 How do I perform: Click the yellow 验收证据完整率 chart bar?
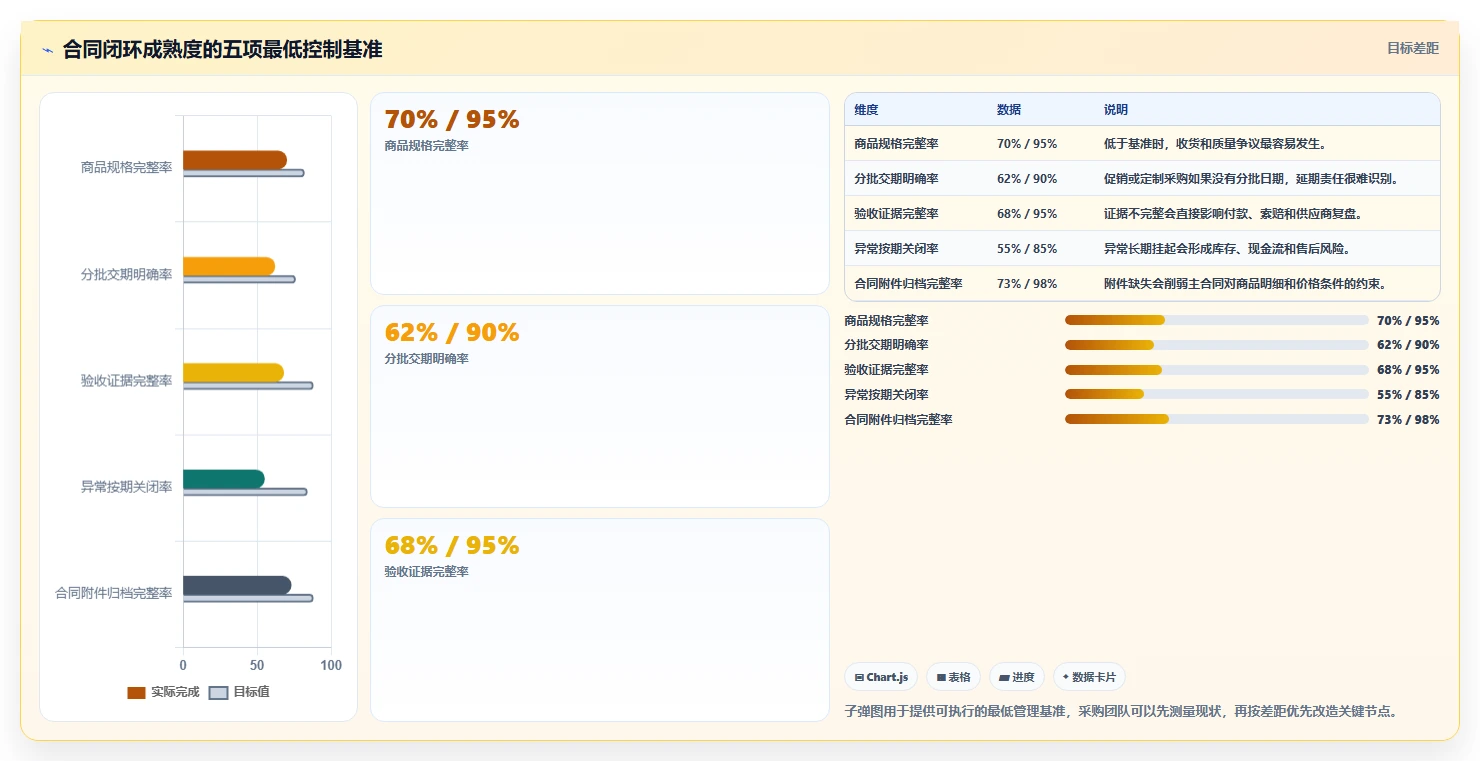(x=233, y=372)
